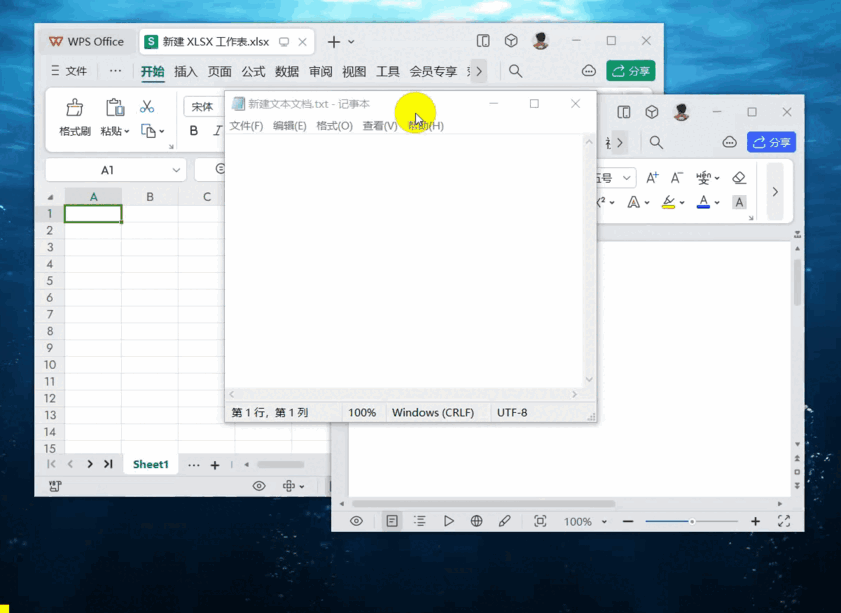Toggle Writer reading play mode

tap(448, 521)
